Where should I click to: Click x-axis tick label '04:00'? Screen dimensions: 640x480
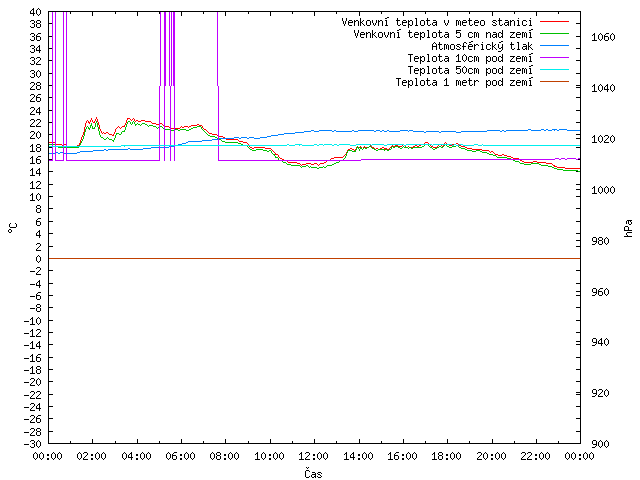pyautogui.click(x=136, y=456)
